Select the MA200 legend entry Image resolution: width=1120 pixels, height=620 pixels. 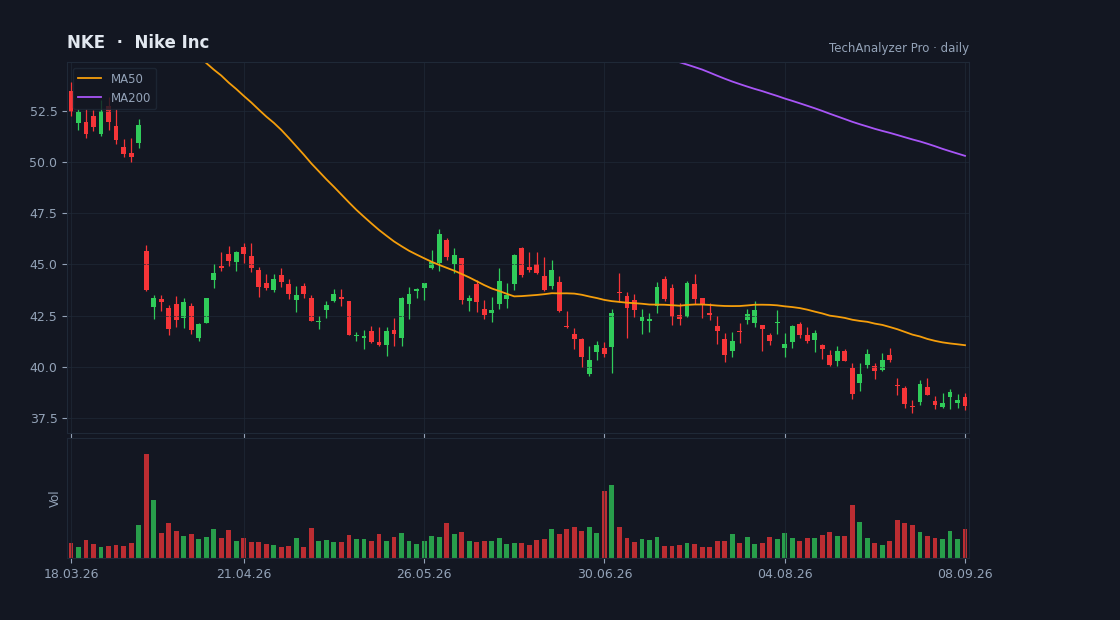pos(114,98)
